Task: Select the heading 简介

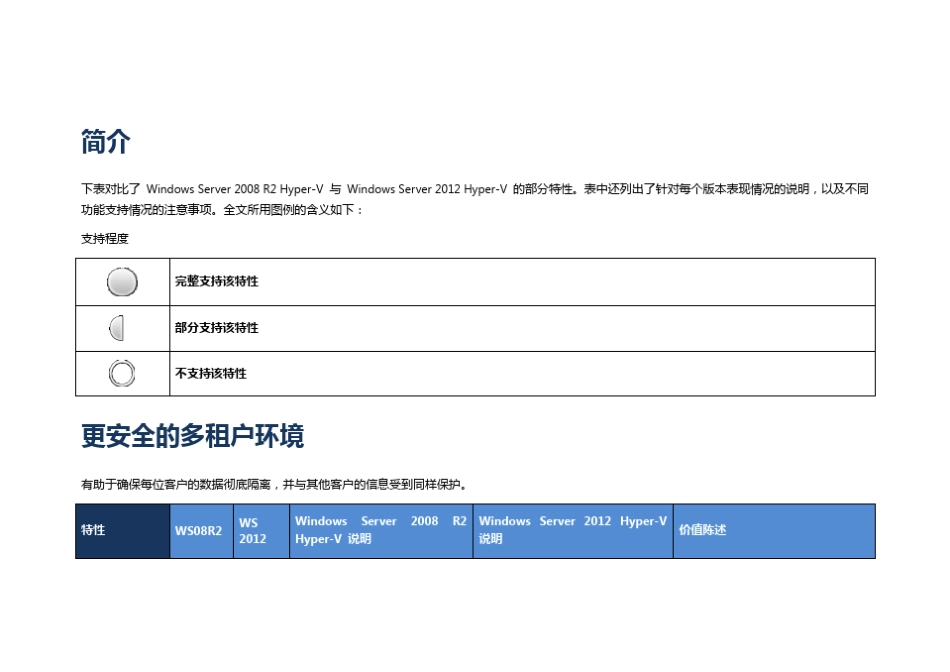Action: pos(106,142)
